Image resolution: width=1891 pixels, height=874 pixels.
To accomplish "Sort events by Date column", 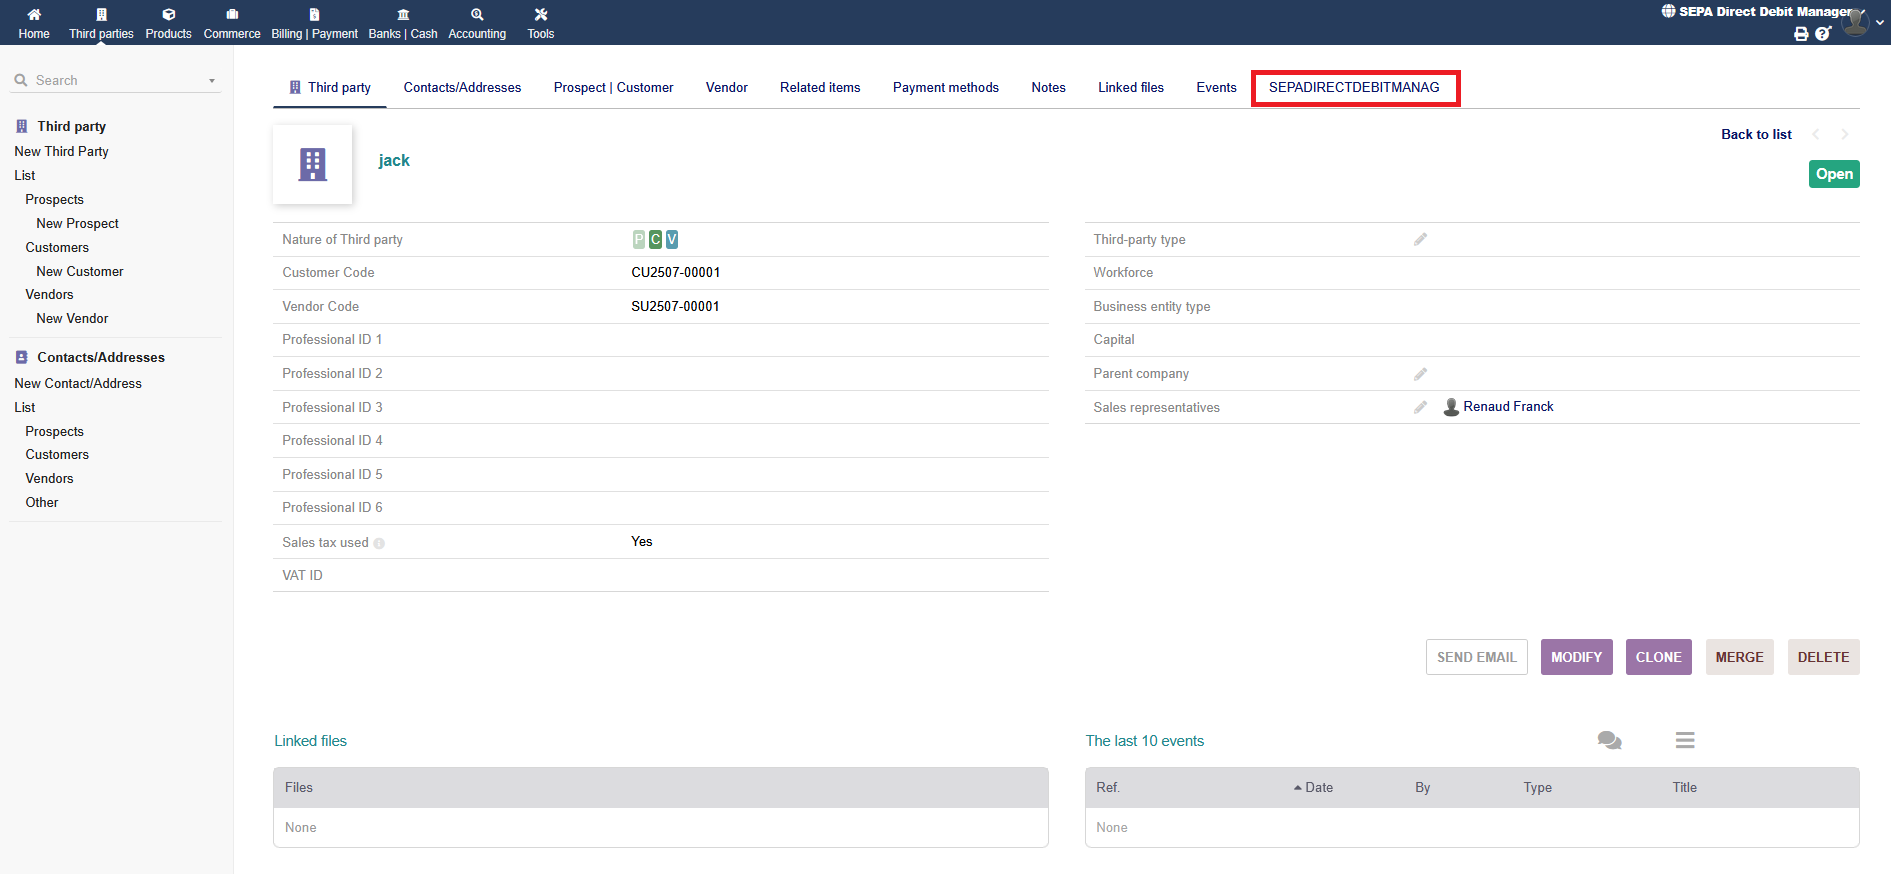I will coord(1318,788).
